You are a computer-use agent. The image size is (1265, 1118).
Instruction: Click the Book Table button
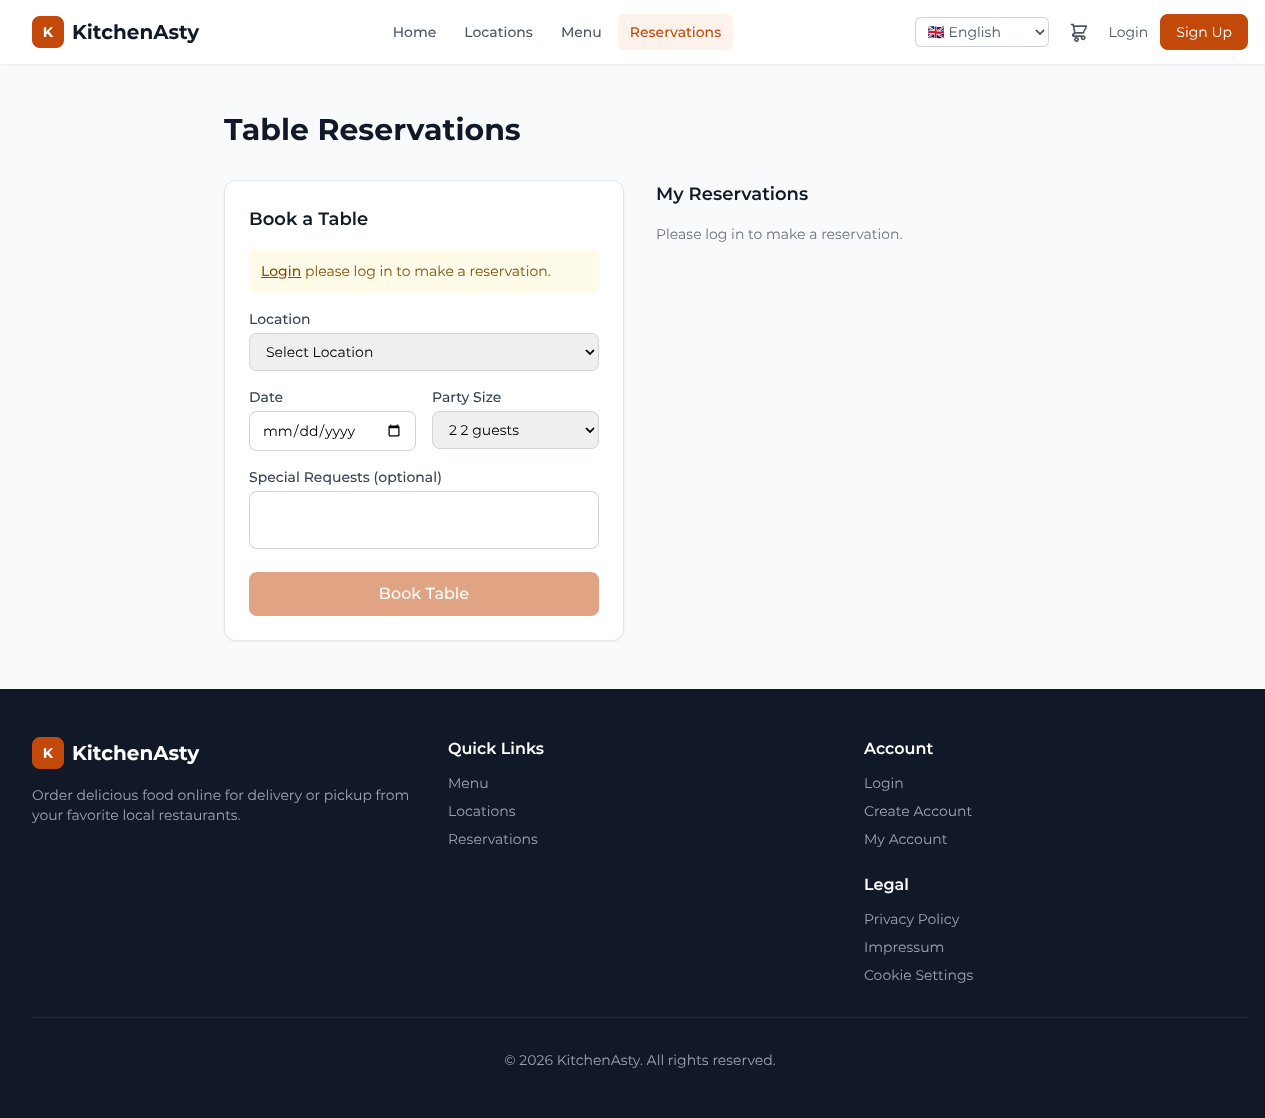click(x=423, y=593)
